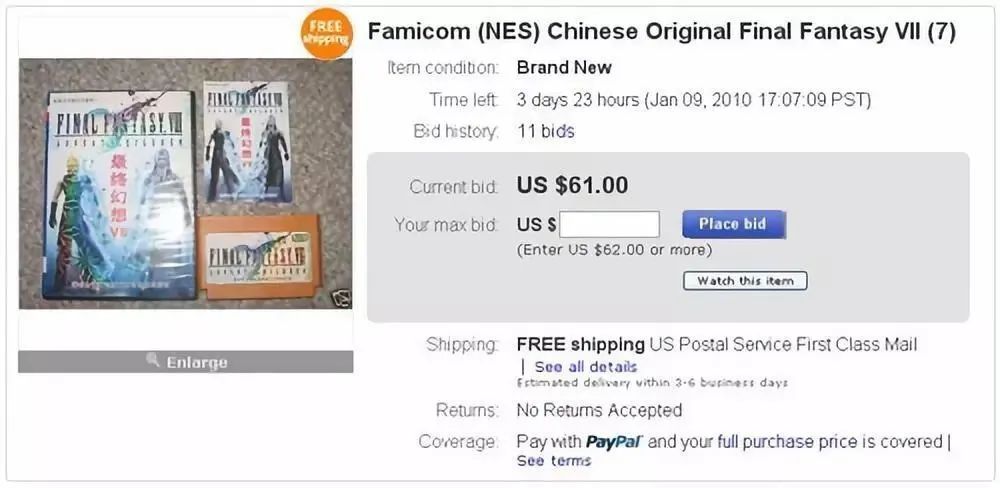1000x488 pixels.
Task: Click the Brand New item condition text
Action: (x=564, y=68)
